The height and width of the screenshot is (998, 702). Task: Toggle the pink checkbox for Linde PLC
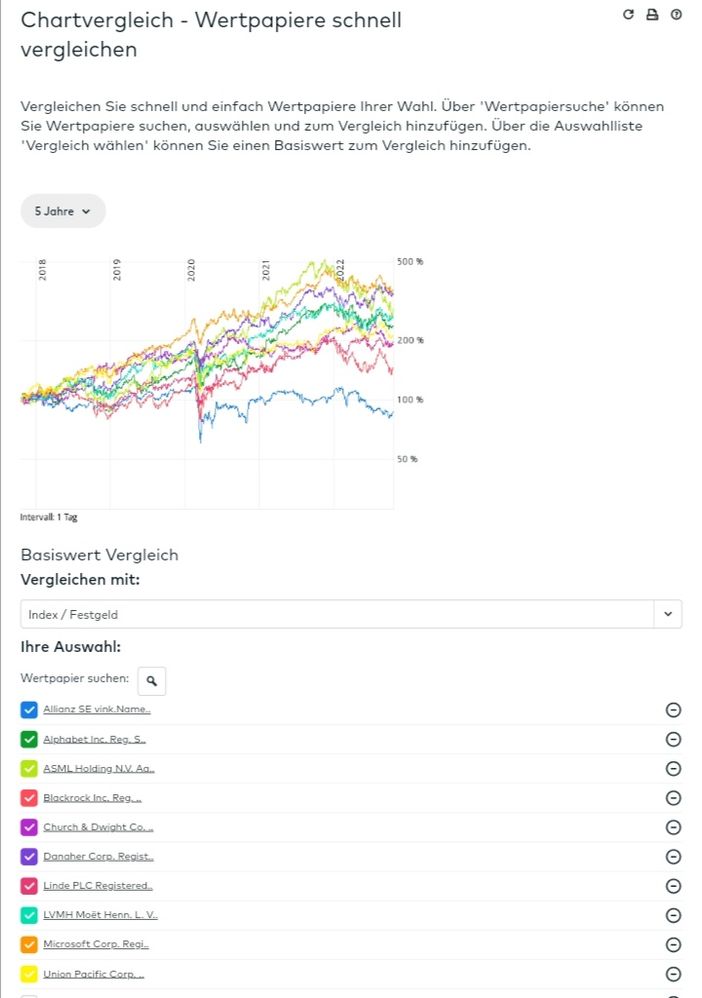pos(27,886)
